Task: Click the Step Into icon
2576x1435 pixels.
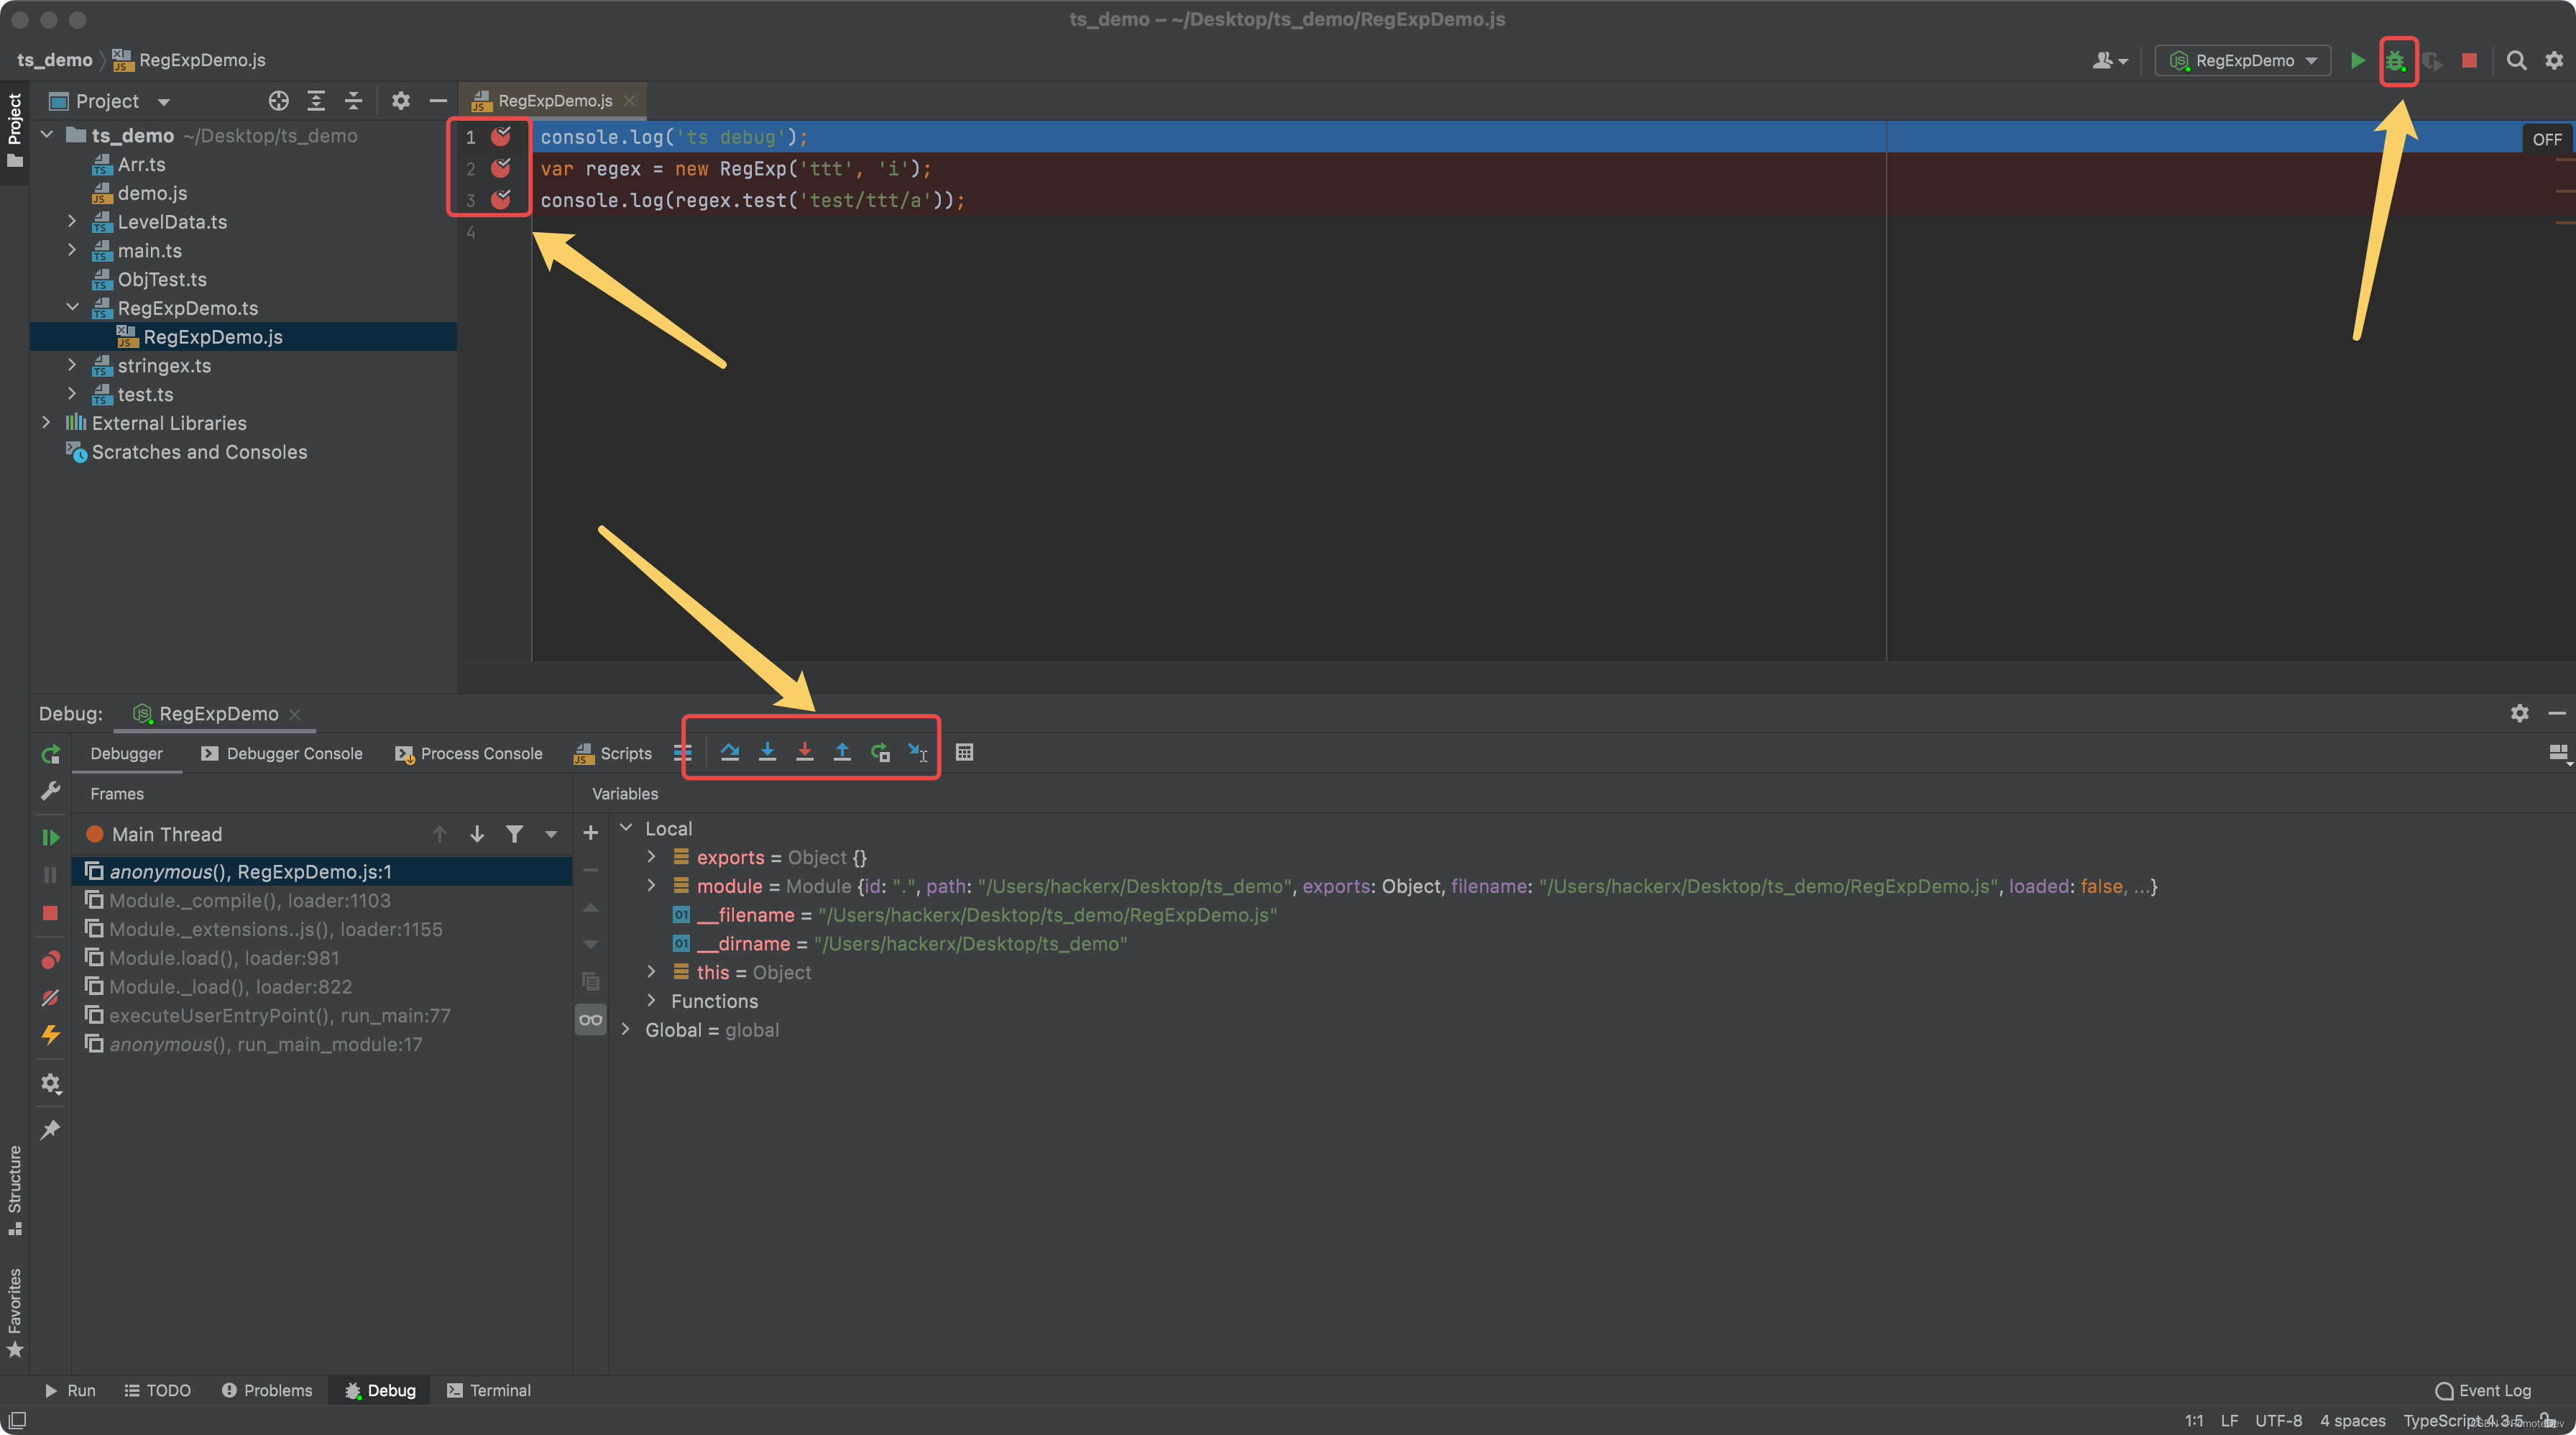Action: tap(767, 752)
